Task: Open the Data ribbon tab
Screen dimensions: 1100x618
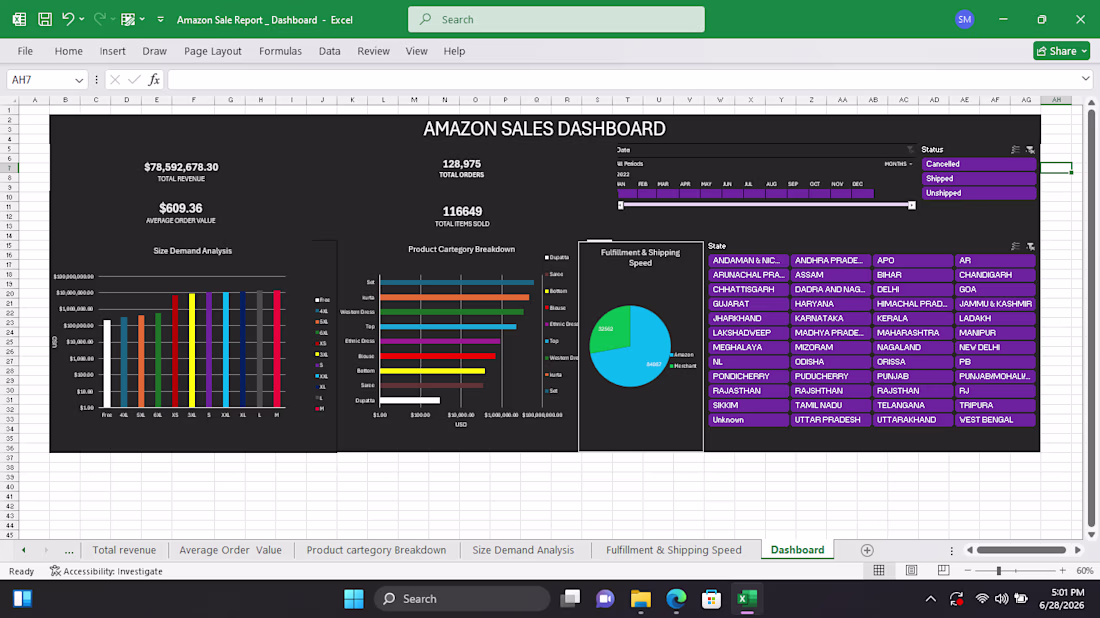Action: pos(329,51)
